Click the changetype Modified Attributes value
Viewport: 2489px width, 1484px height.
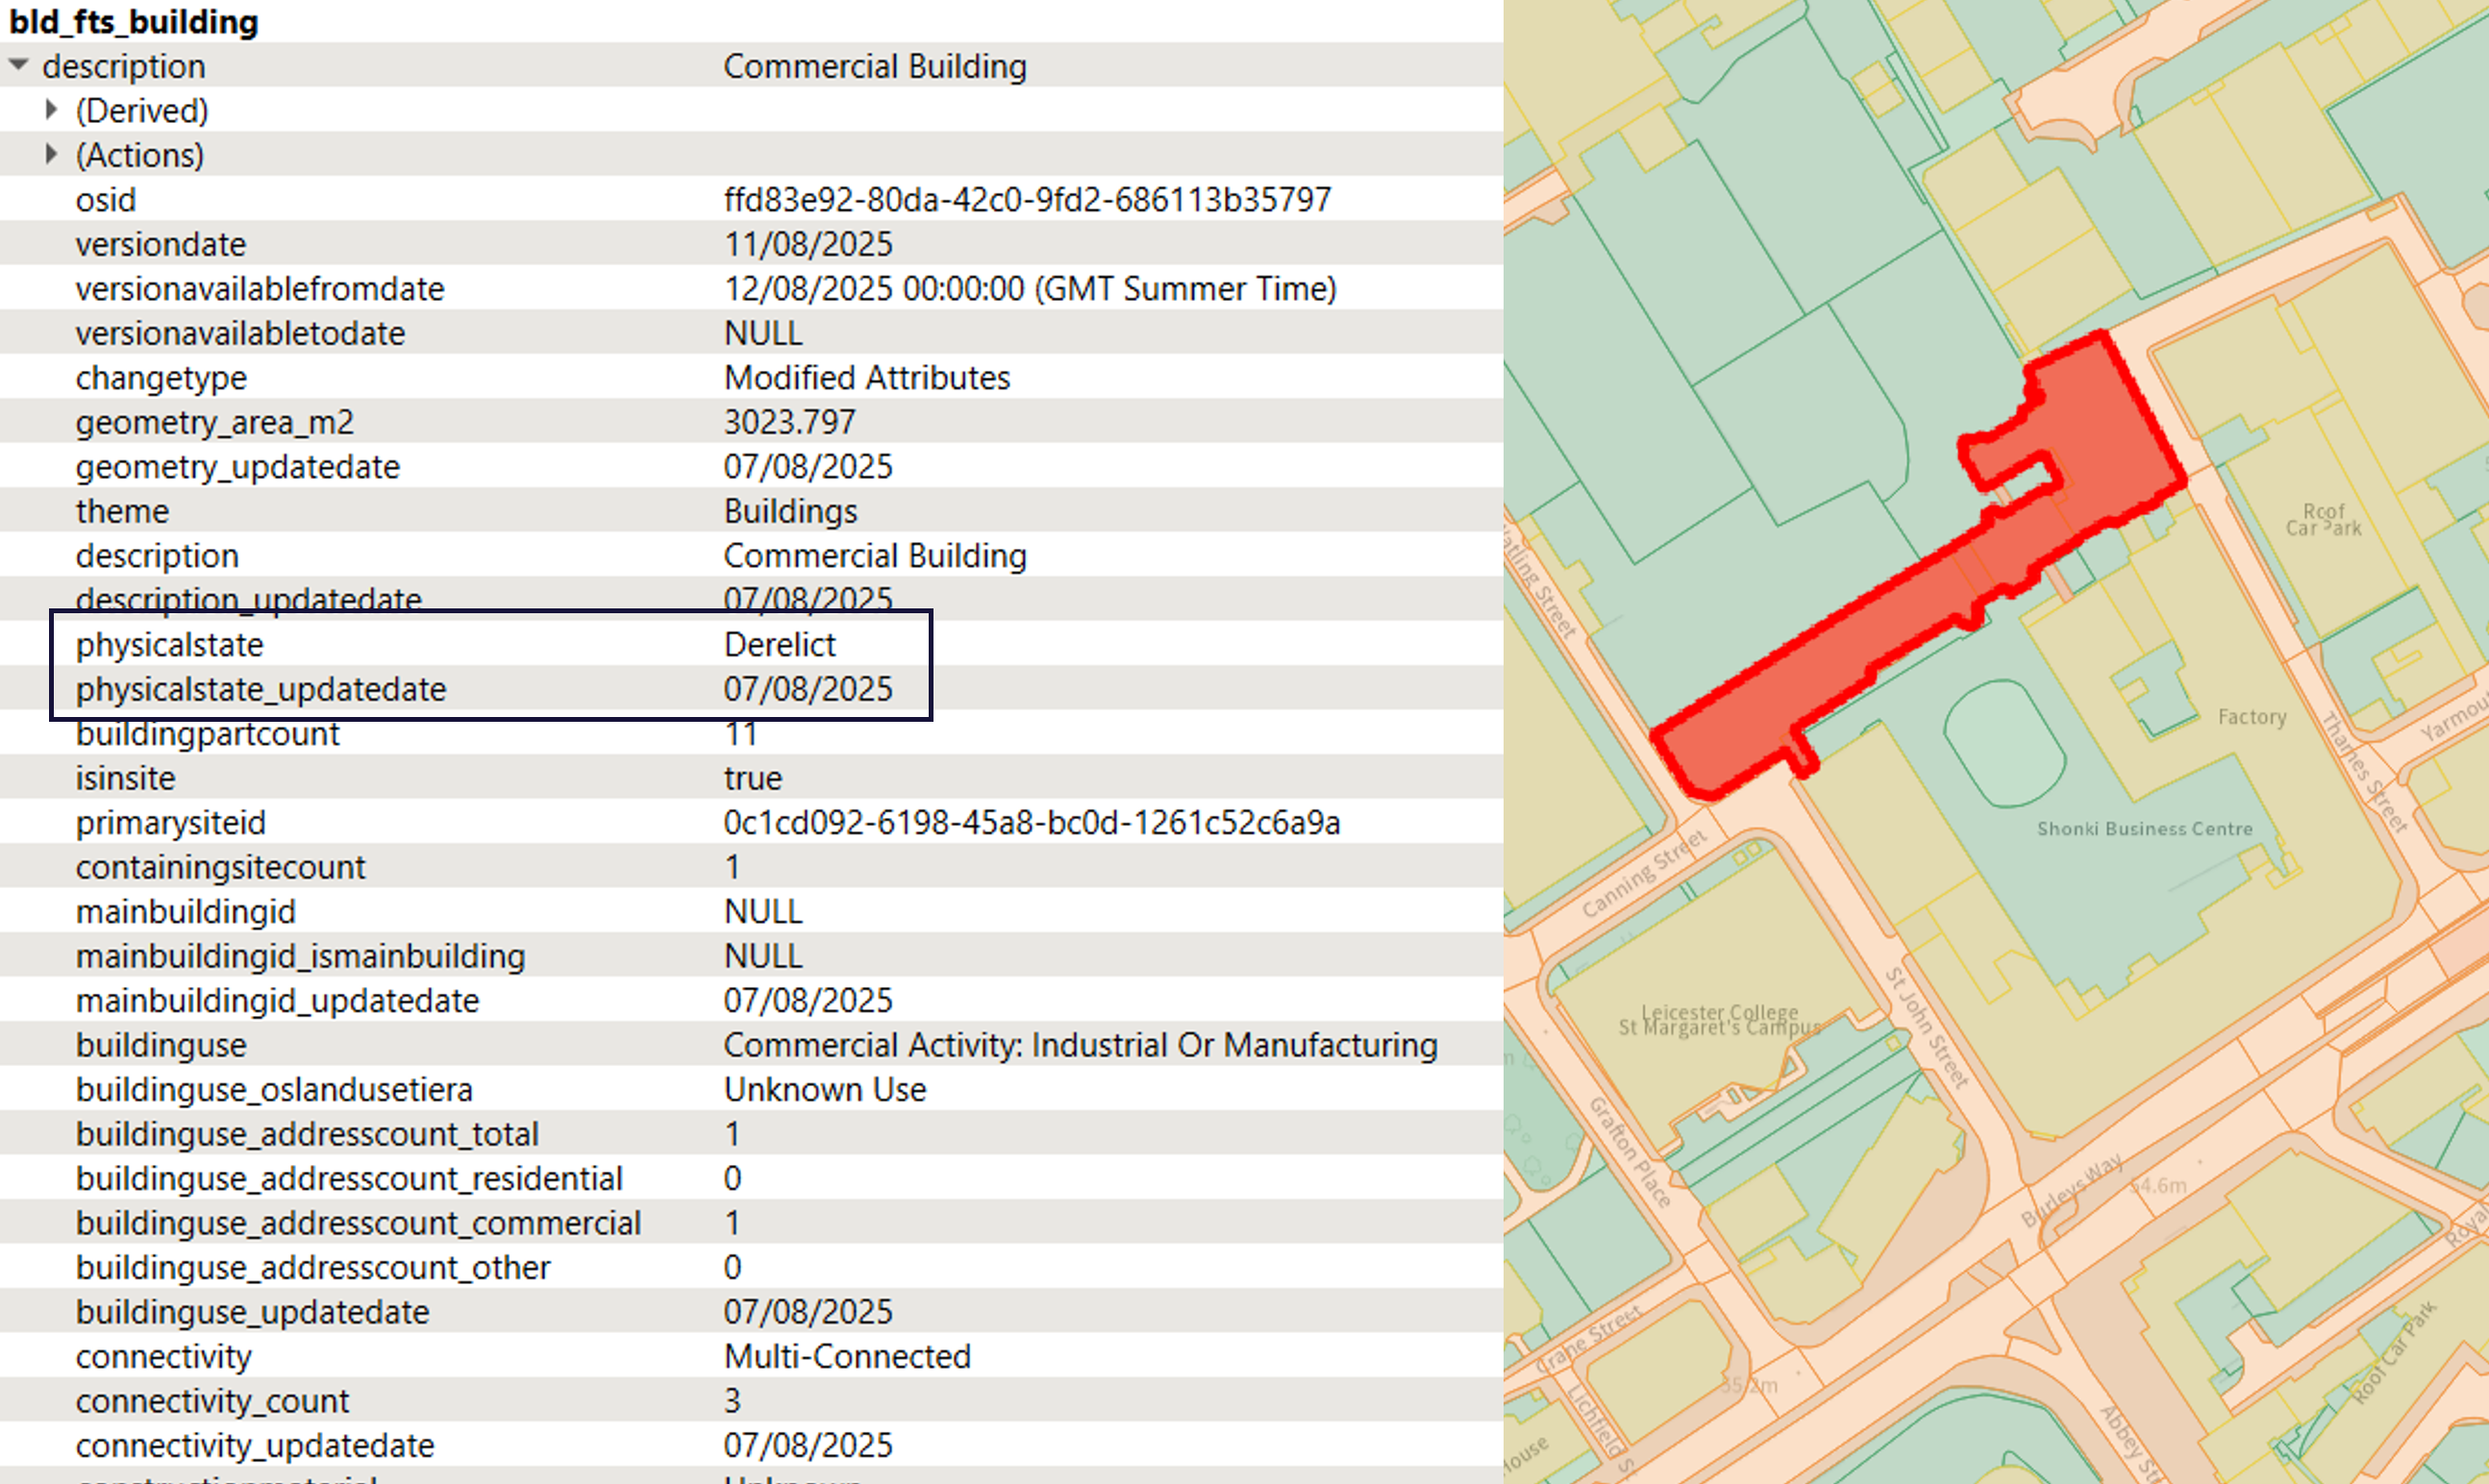(866, 377)
